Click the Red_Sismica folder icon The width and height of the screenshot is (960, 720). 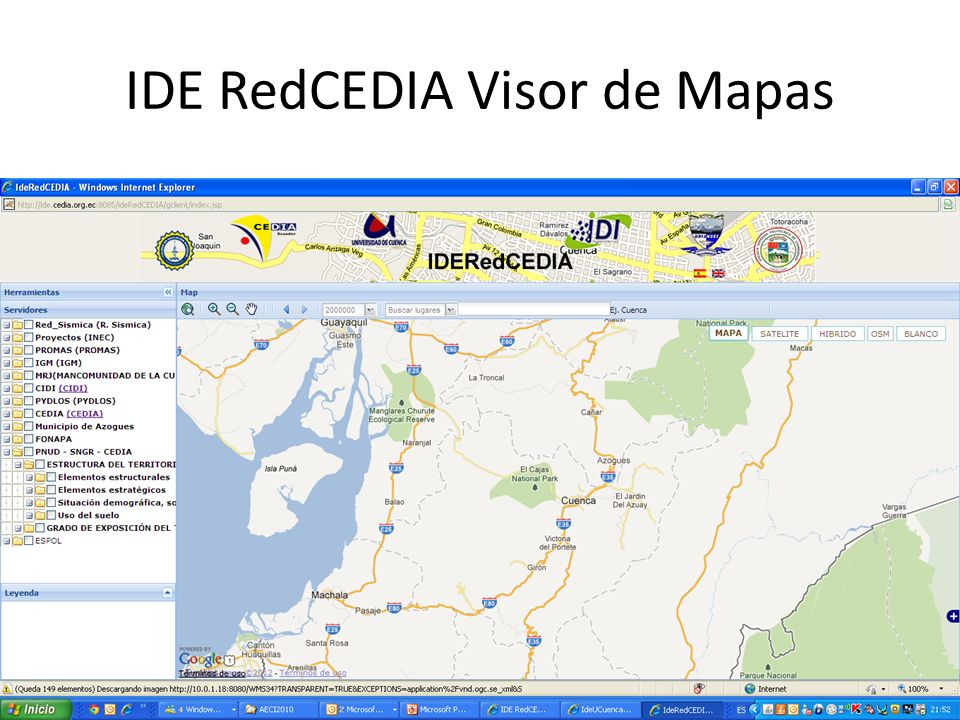(18, 325)
